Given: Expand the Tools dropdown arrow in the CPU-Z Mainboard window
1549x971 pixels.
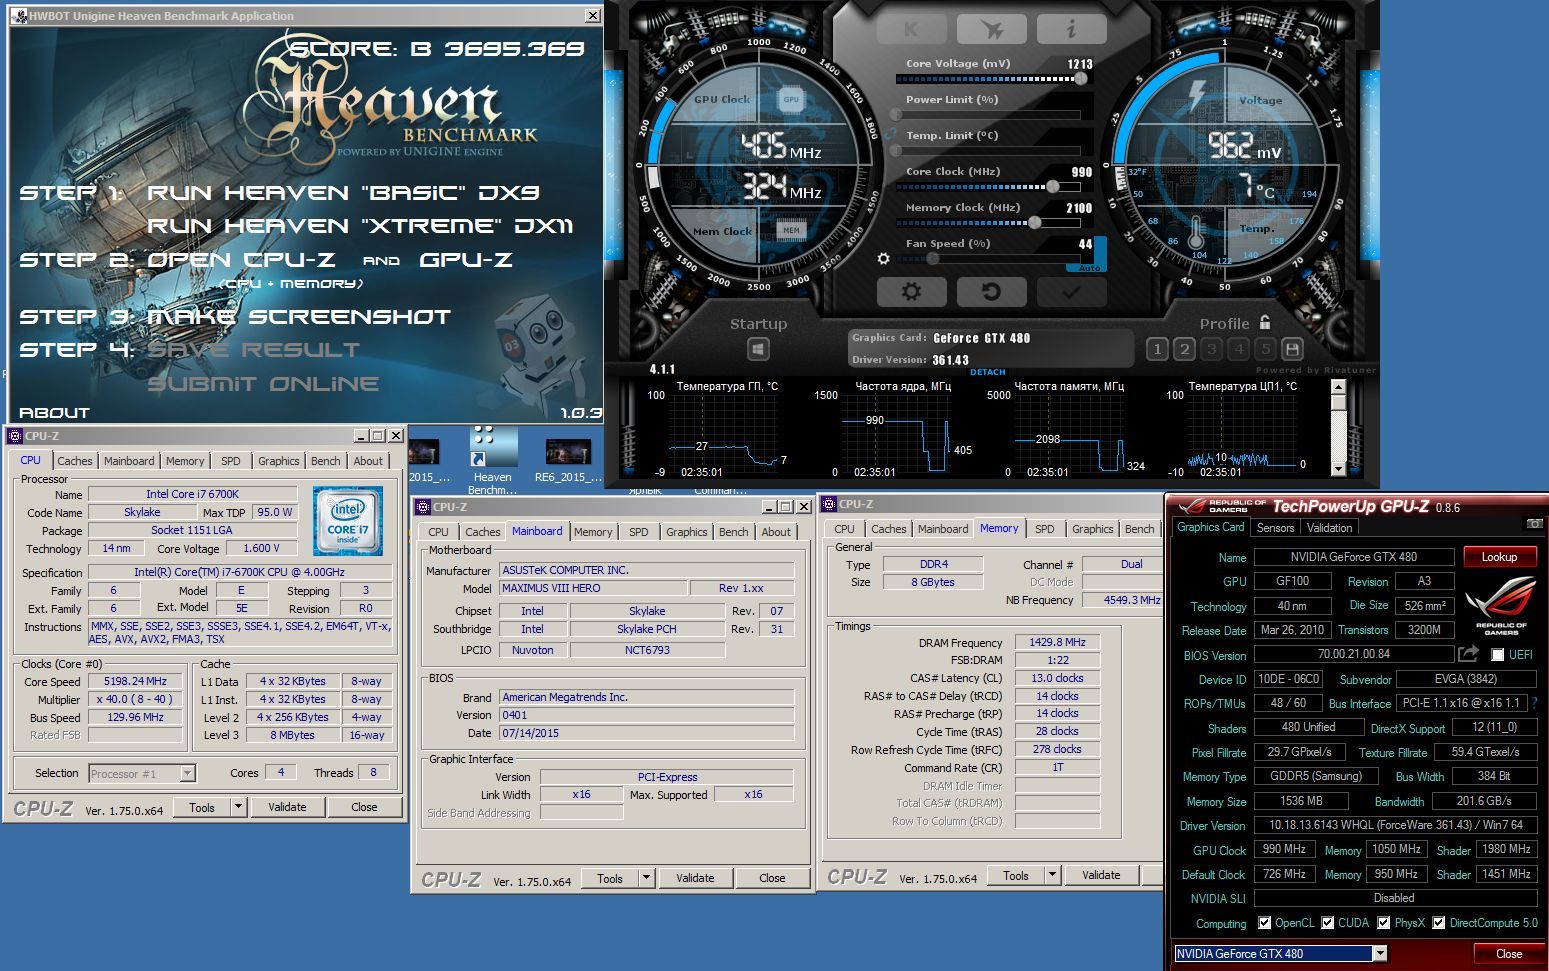Looking at the screenshot, I should click(646, 878).
